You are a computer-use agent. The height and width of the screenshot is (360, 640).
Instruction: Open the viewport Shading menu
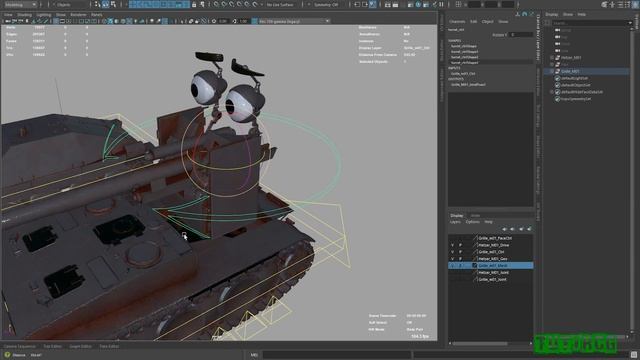(24, 15)
